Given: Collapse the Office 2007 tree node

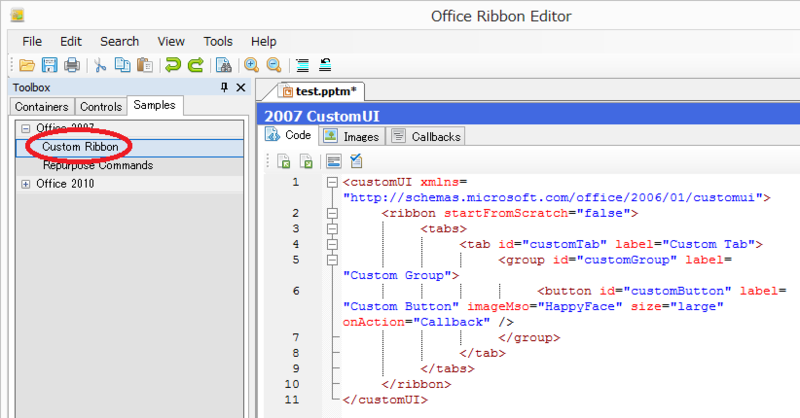Looking at the screenshot, I should [x=26, y=128].
